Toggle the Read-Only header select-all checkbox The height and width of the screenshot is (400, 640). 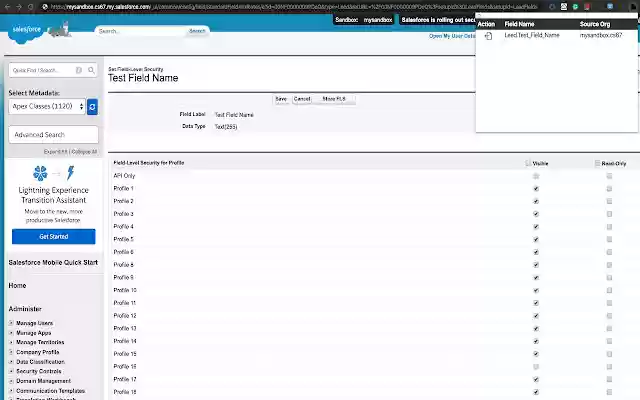597,163
